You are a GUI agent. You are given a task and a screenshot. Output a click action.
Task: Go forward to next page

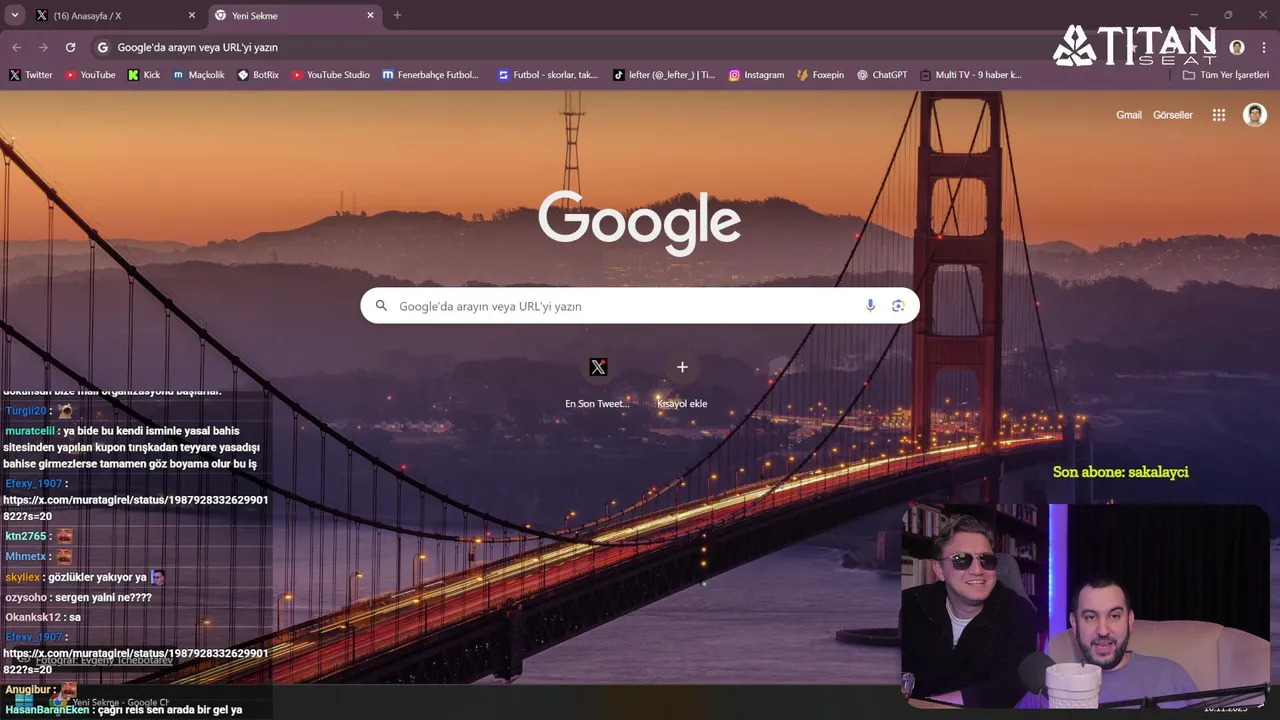[x=43, y=47]
